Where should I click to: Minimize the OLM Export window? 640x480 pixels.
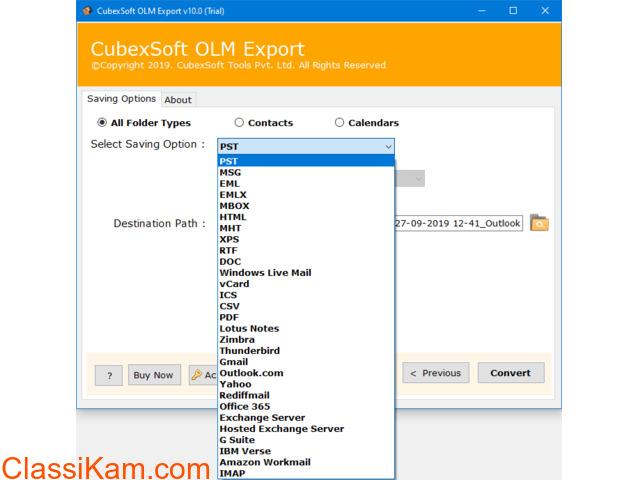pos(482,11)
